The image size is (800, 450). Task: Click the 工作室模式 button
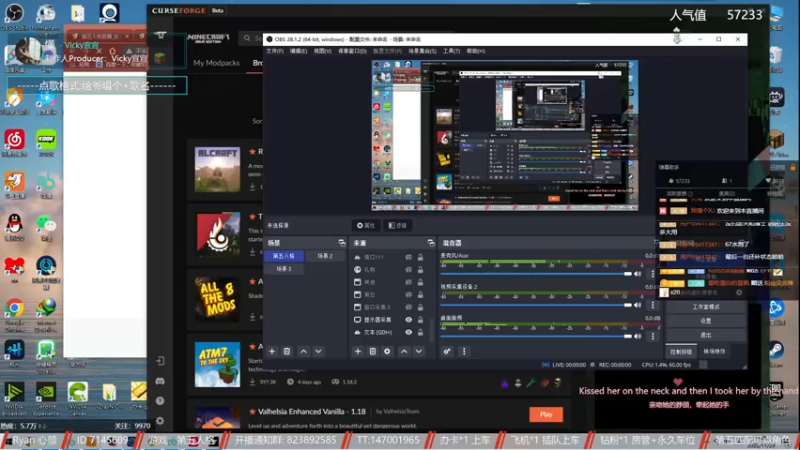click(706, 307)
